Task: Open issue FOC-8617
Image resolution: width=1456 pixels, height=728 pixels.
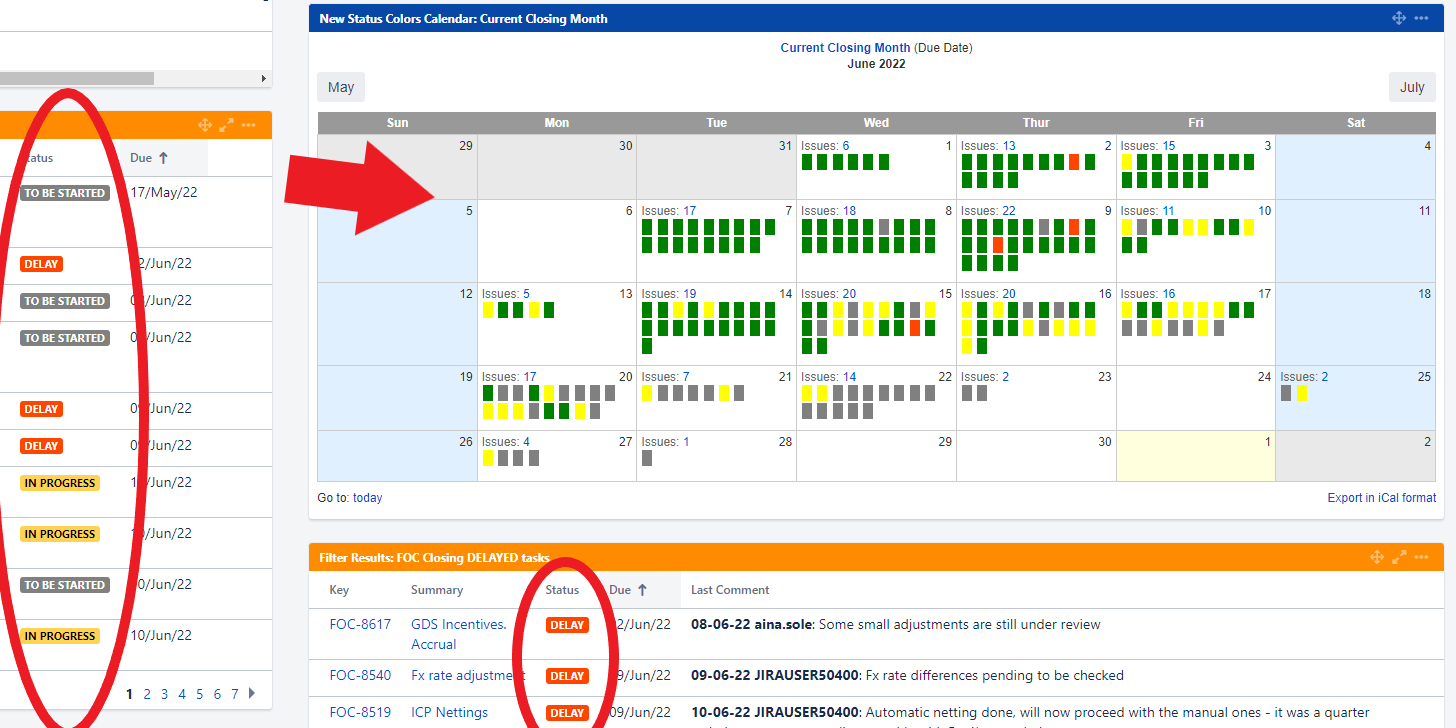Action: (360, 624)
